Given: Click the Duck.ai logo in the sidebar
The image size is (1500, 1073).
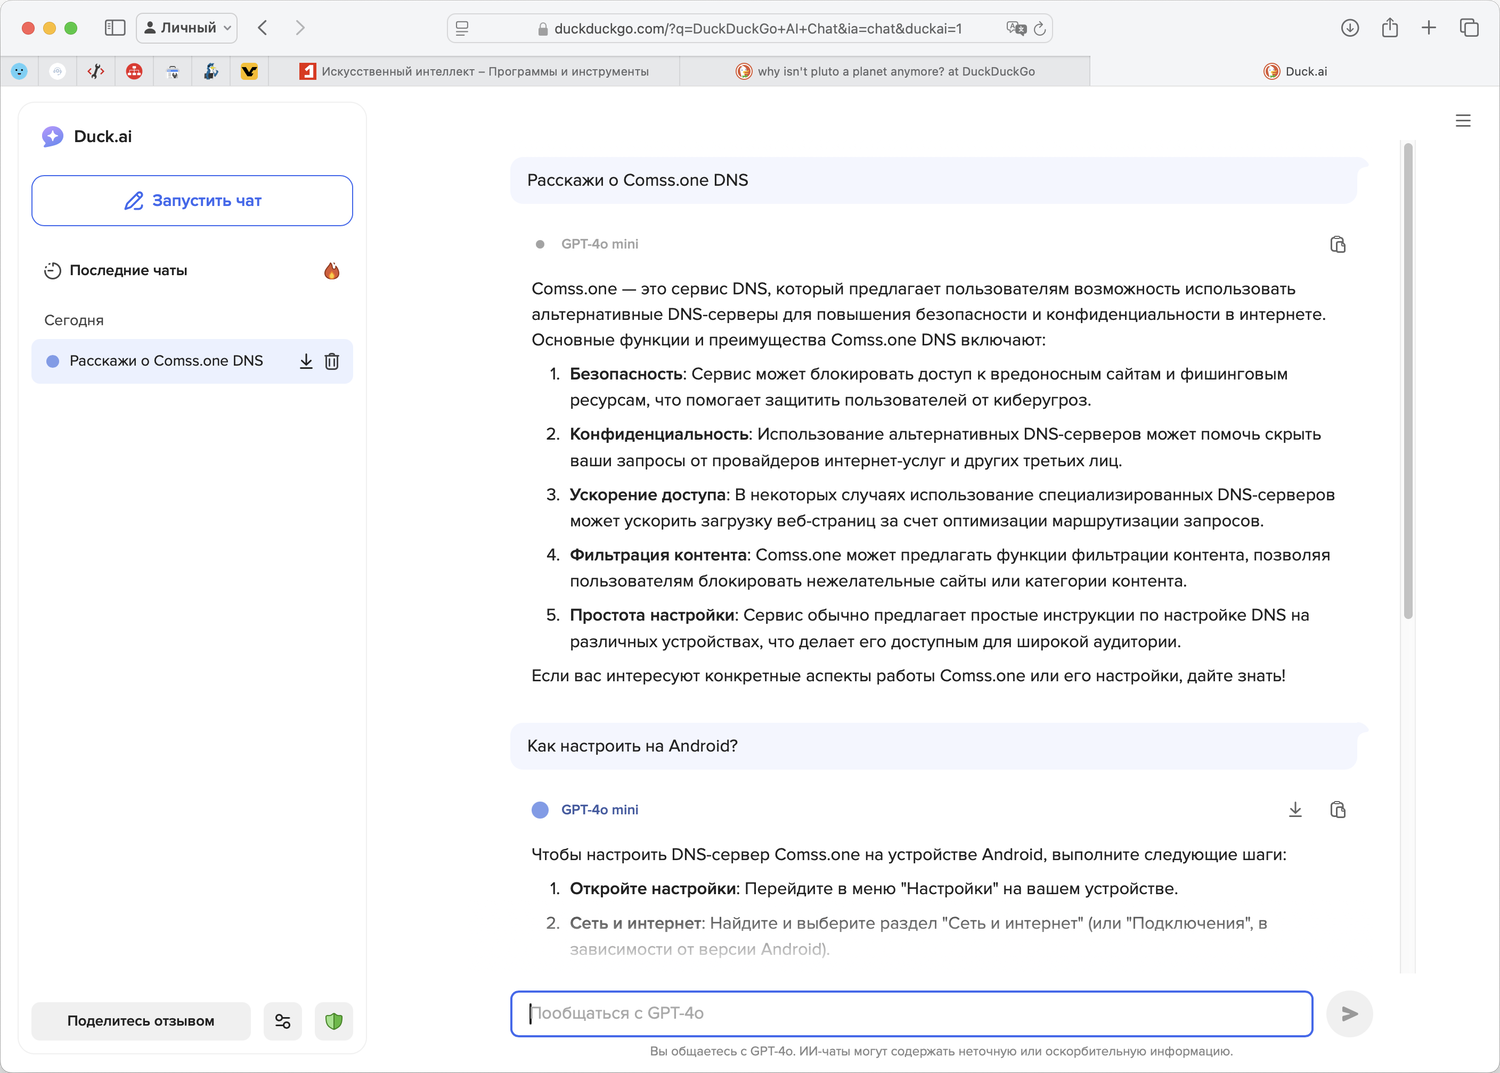Looking at the screenshot, I should [x=87, y=137].
